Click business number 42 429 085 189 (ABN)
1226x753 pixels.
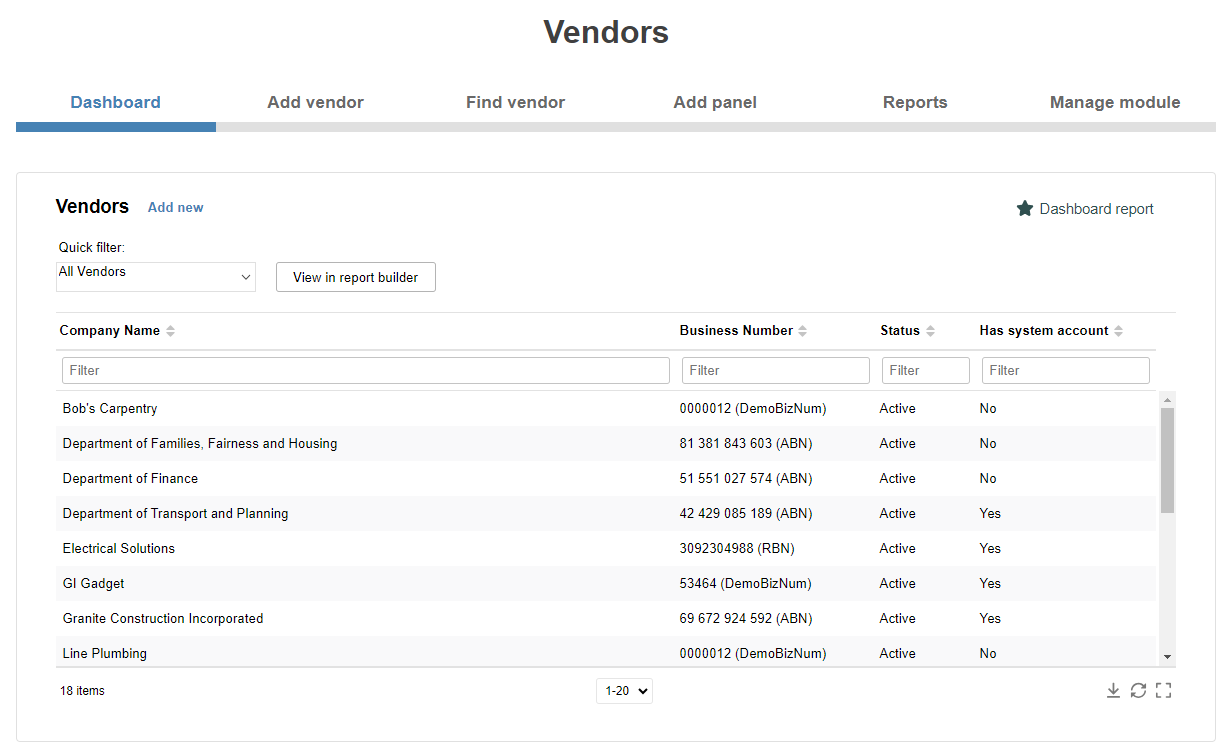(746, 513)
